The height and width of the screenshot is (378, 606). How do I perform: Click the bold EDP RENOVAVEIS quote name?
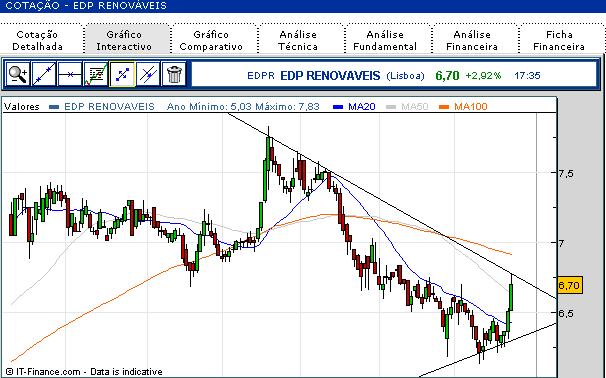coord(330,75)
